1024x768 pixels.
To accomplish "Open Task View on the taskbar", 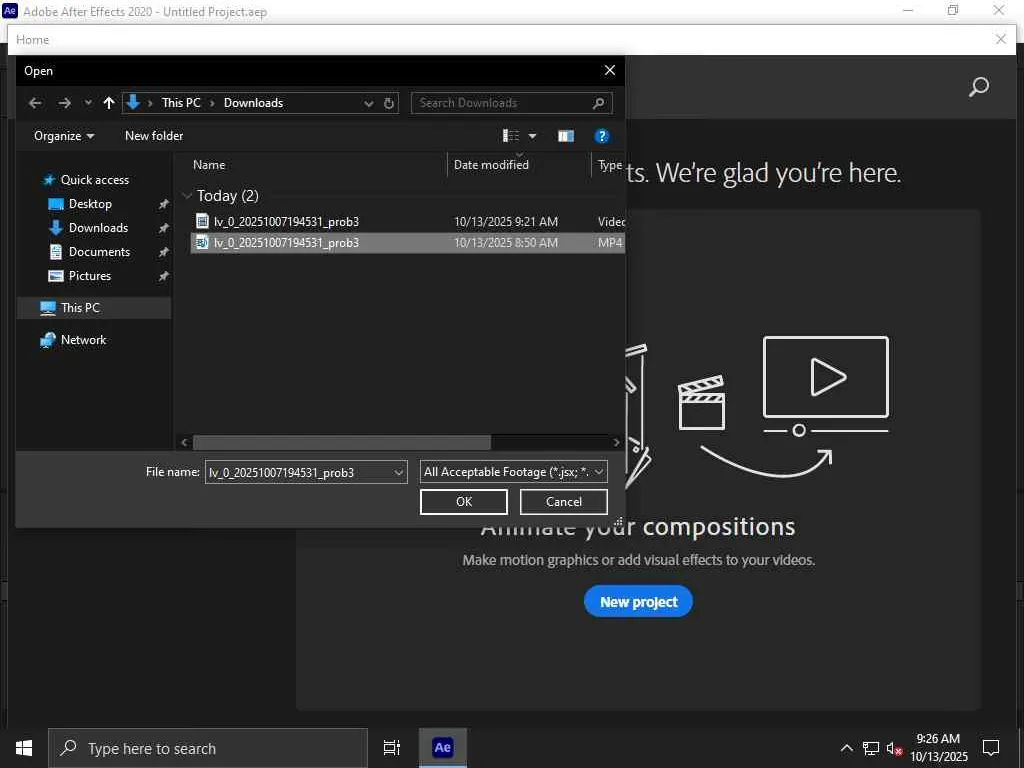I will [x=391, y=748].
